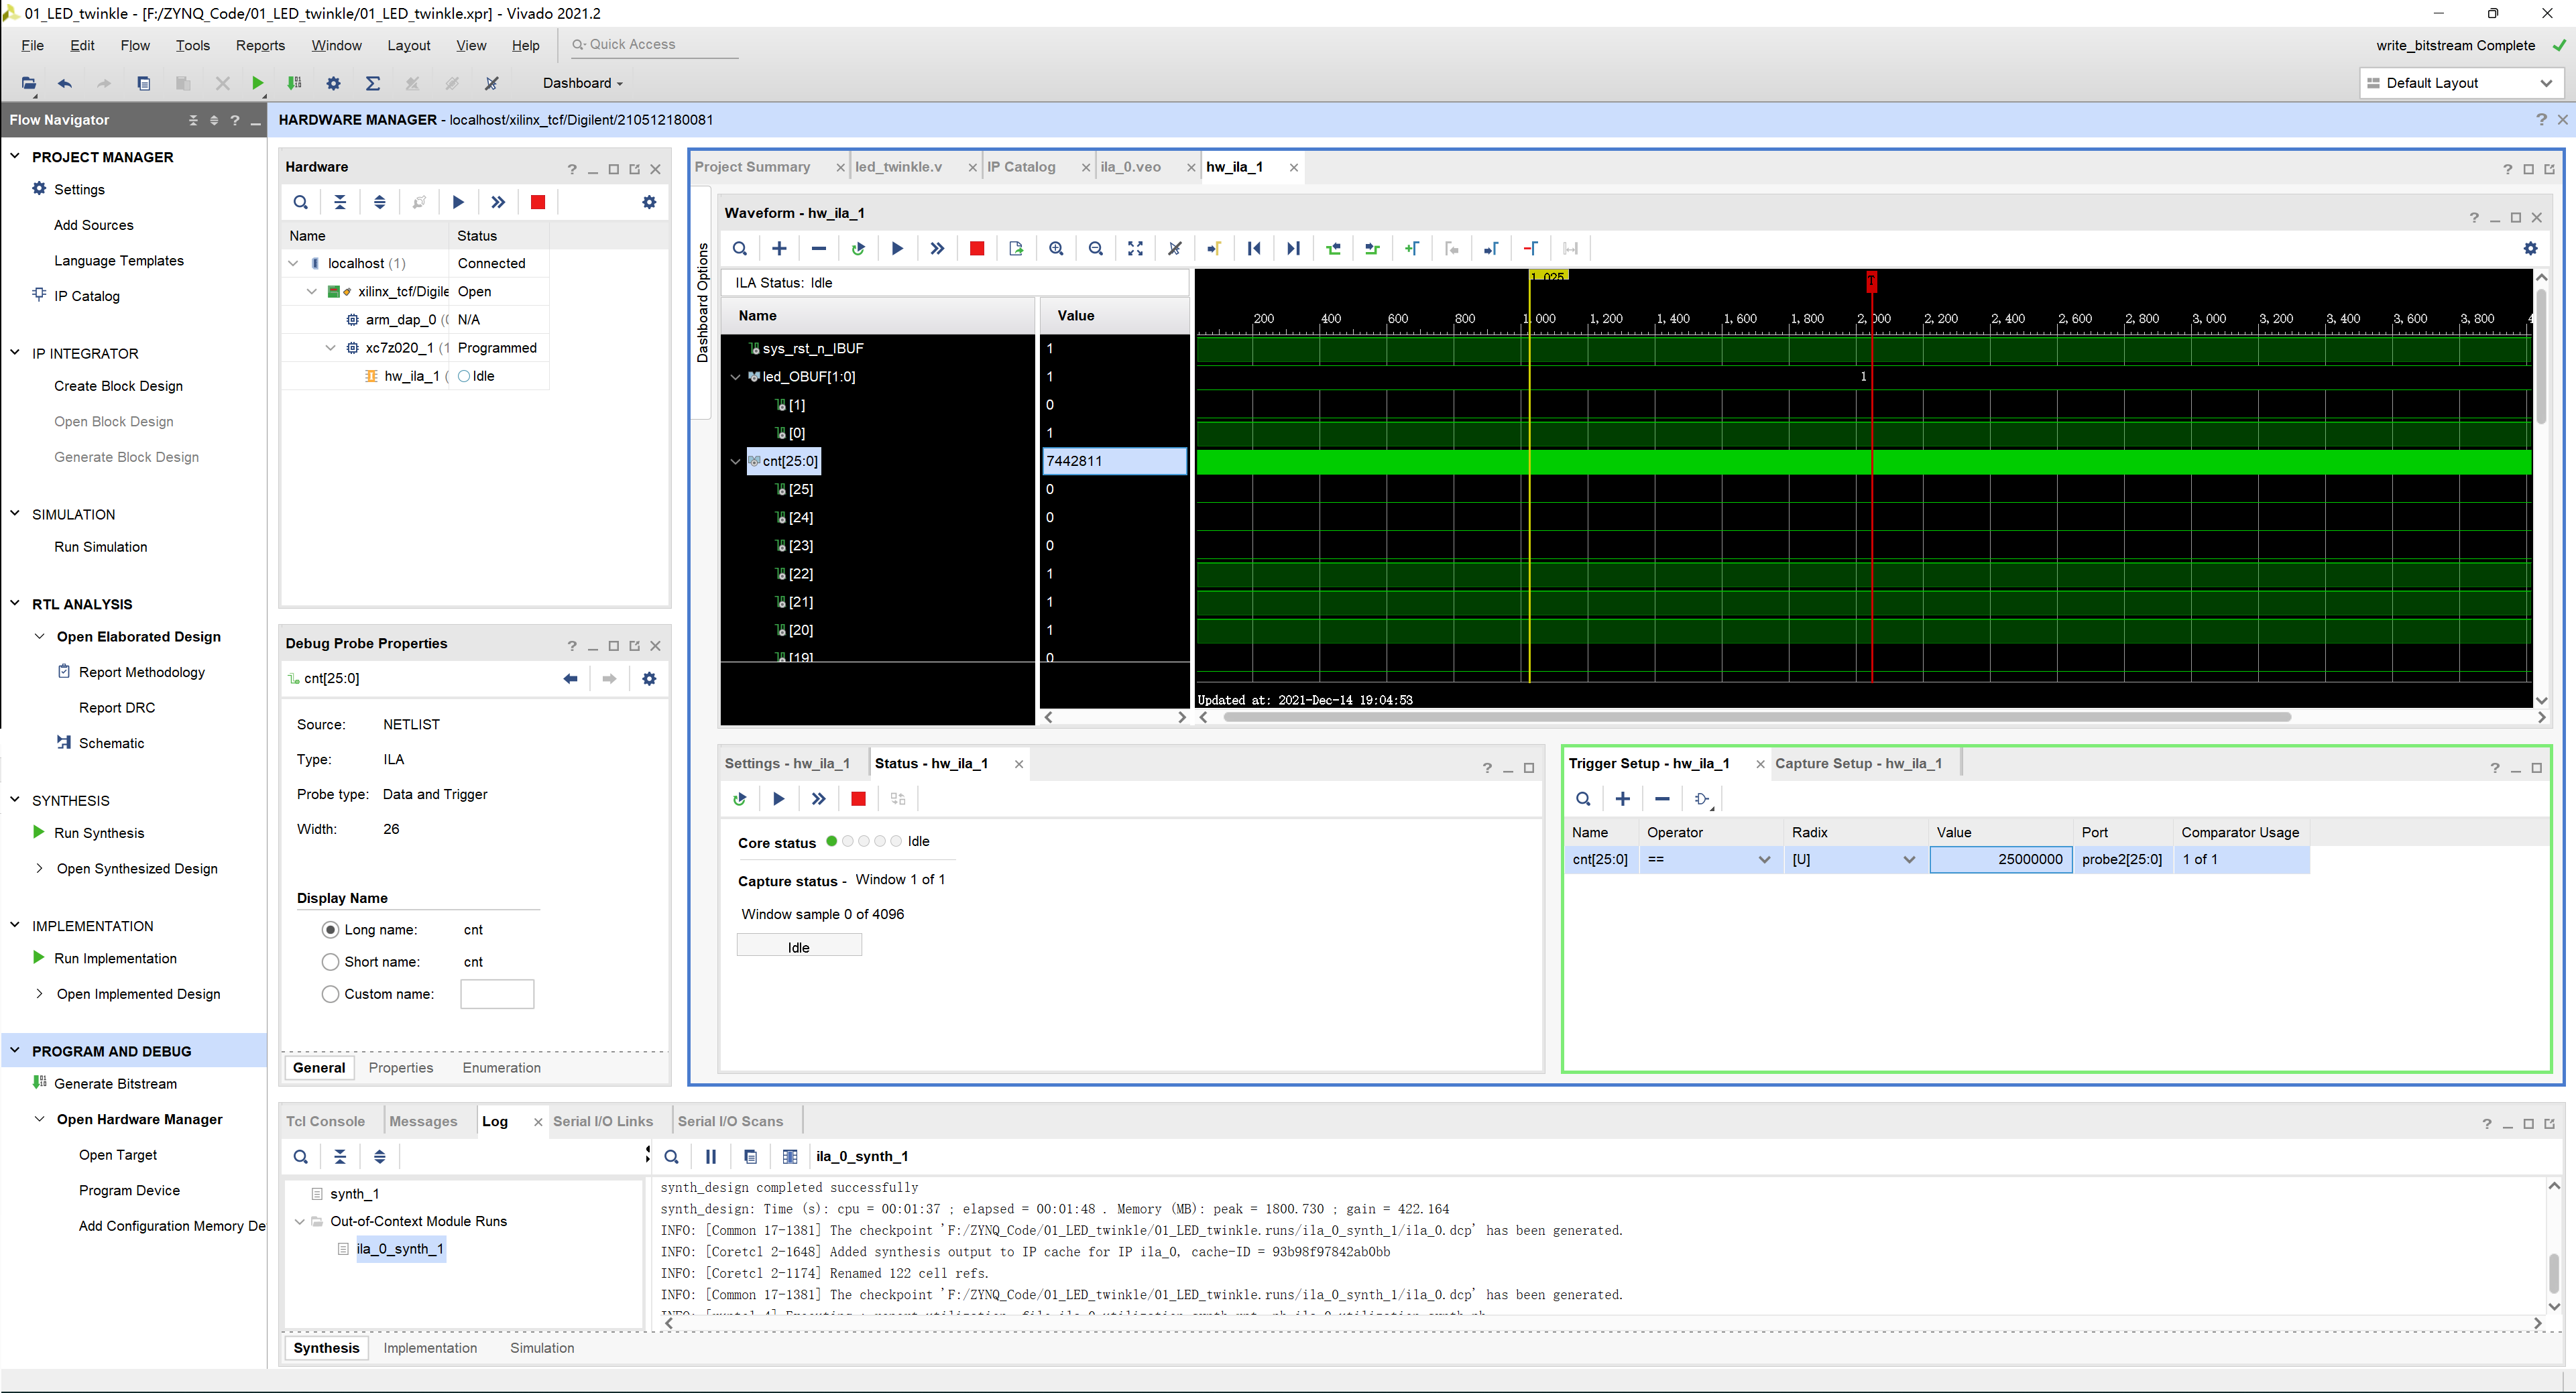Add a probe in Trigger Setup panel
The image size is (2576, 1393).
[x=1622, y=799]
